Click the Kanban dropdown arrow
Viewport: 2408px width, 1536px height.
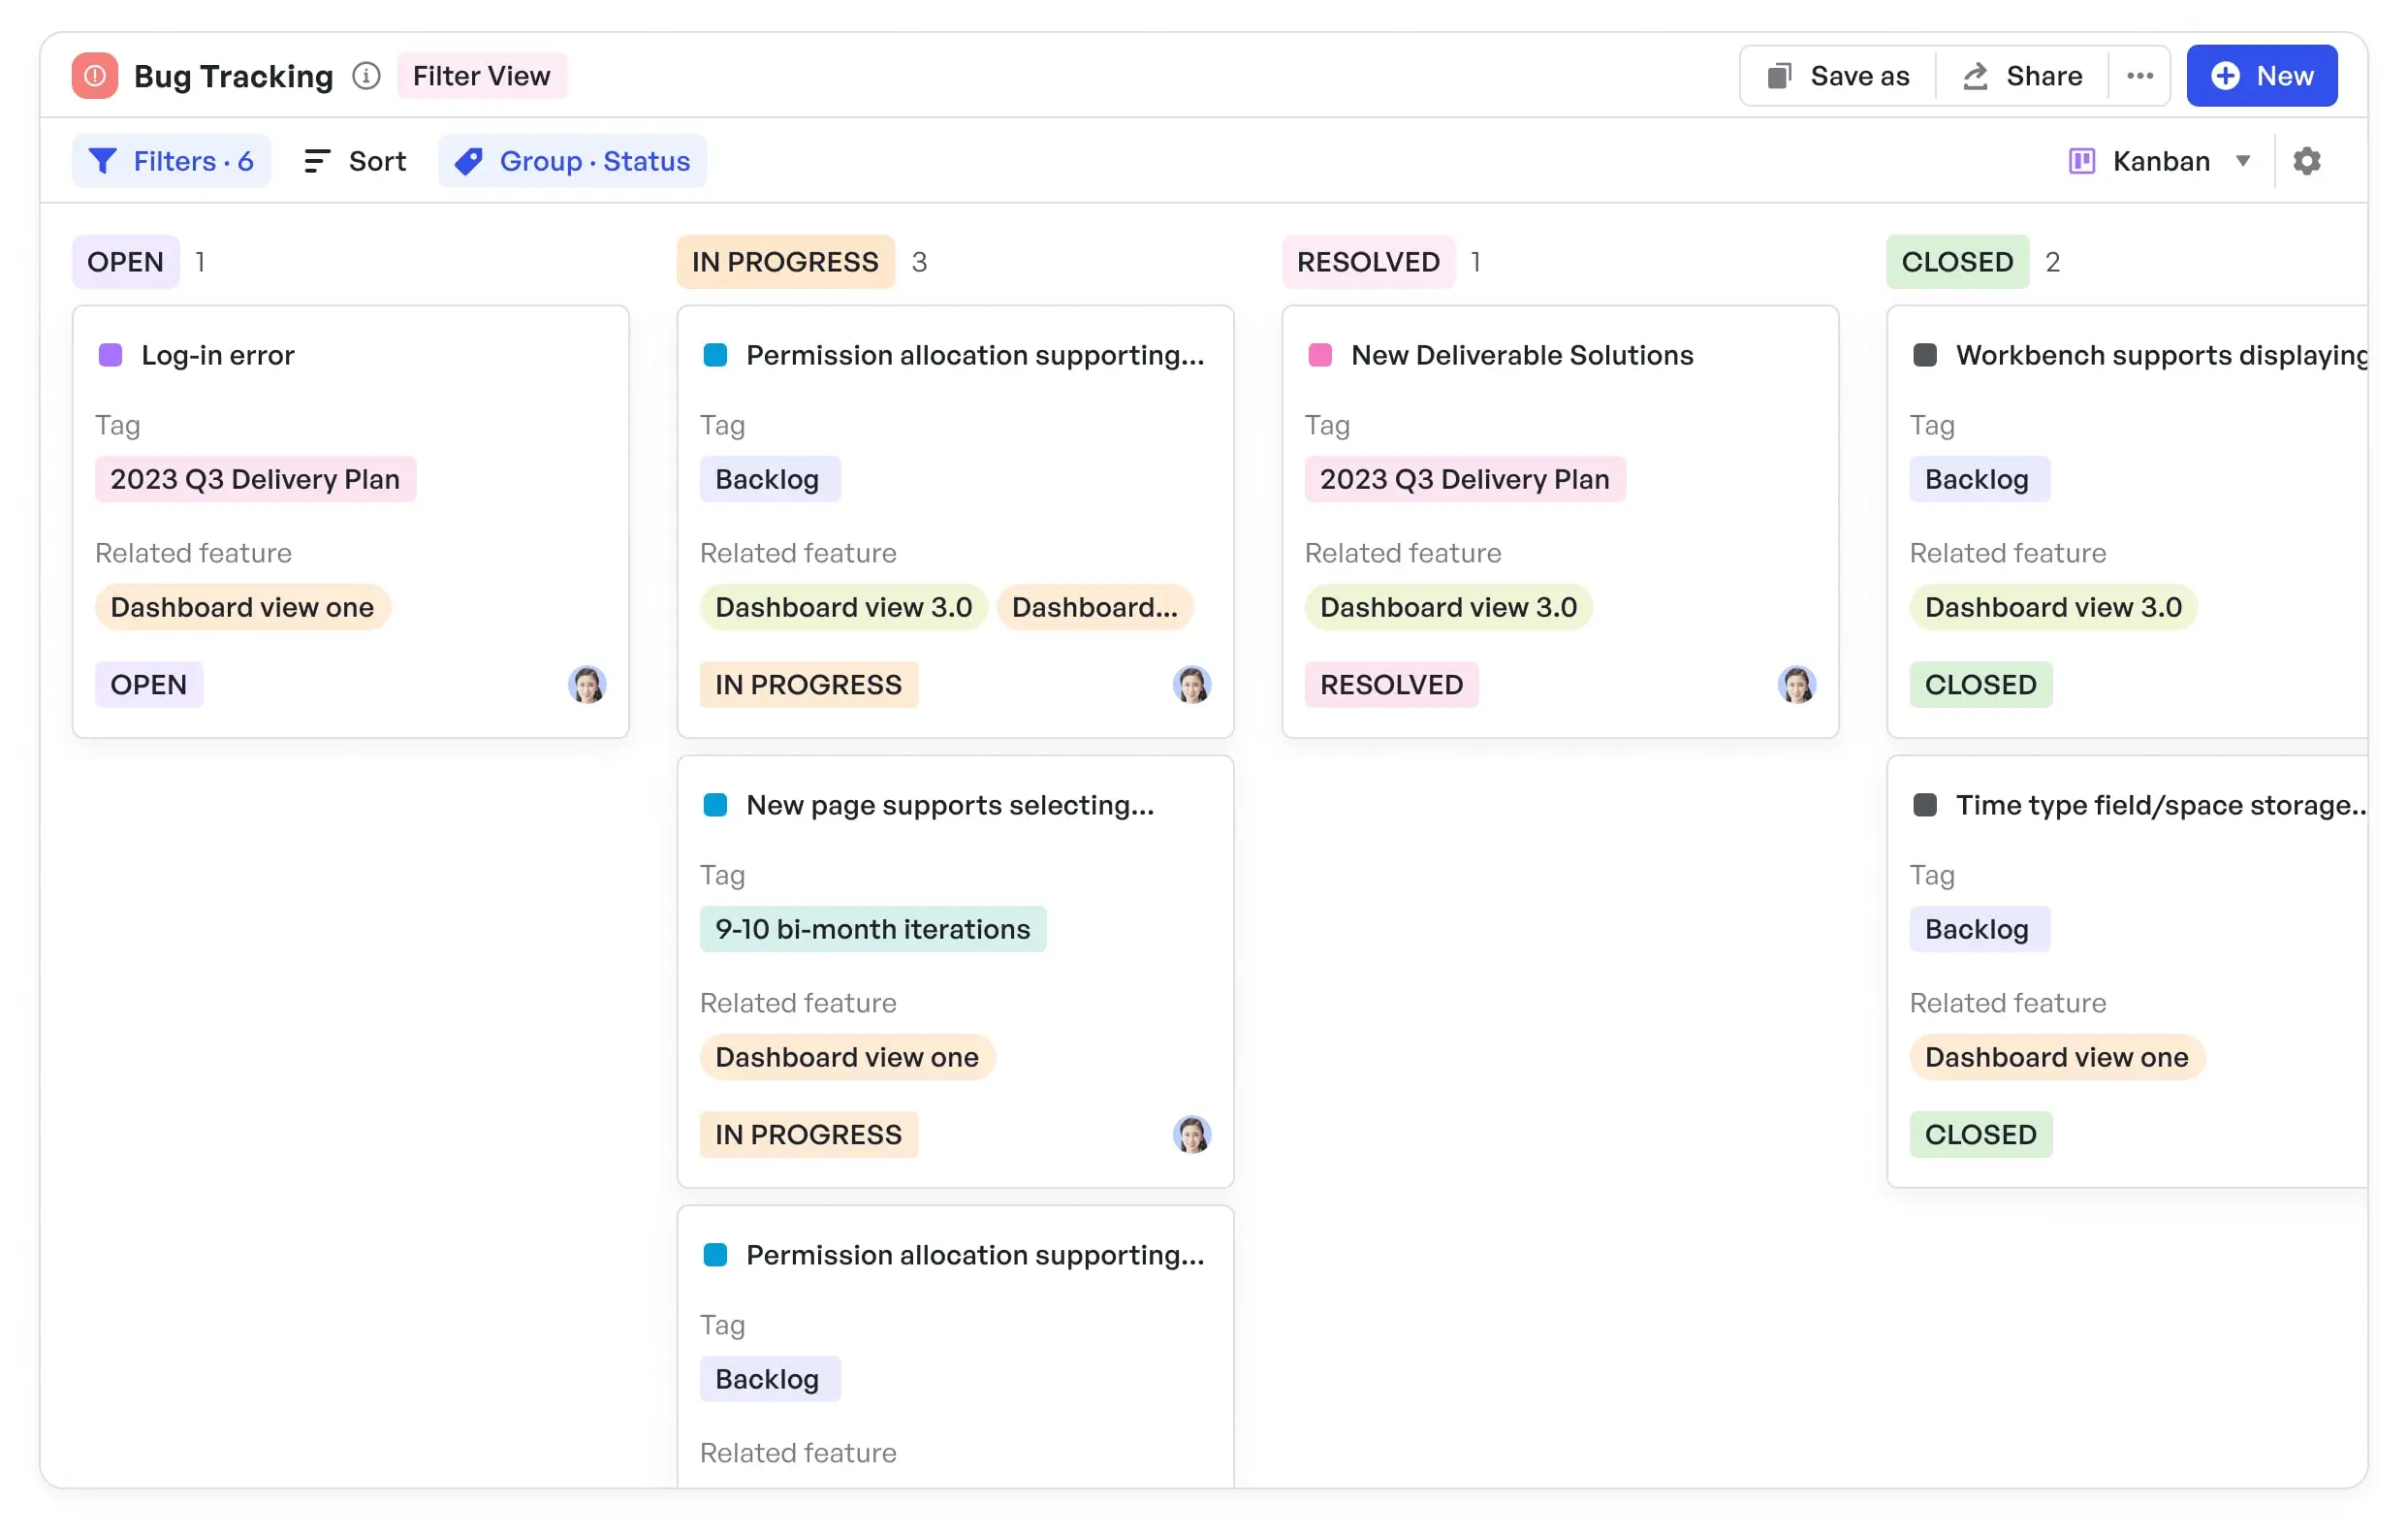coord(2245,162)
